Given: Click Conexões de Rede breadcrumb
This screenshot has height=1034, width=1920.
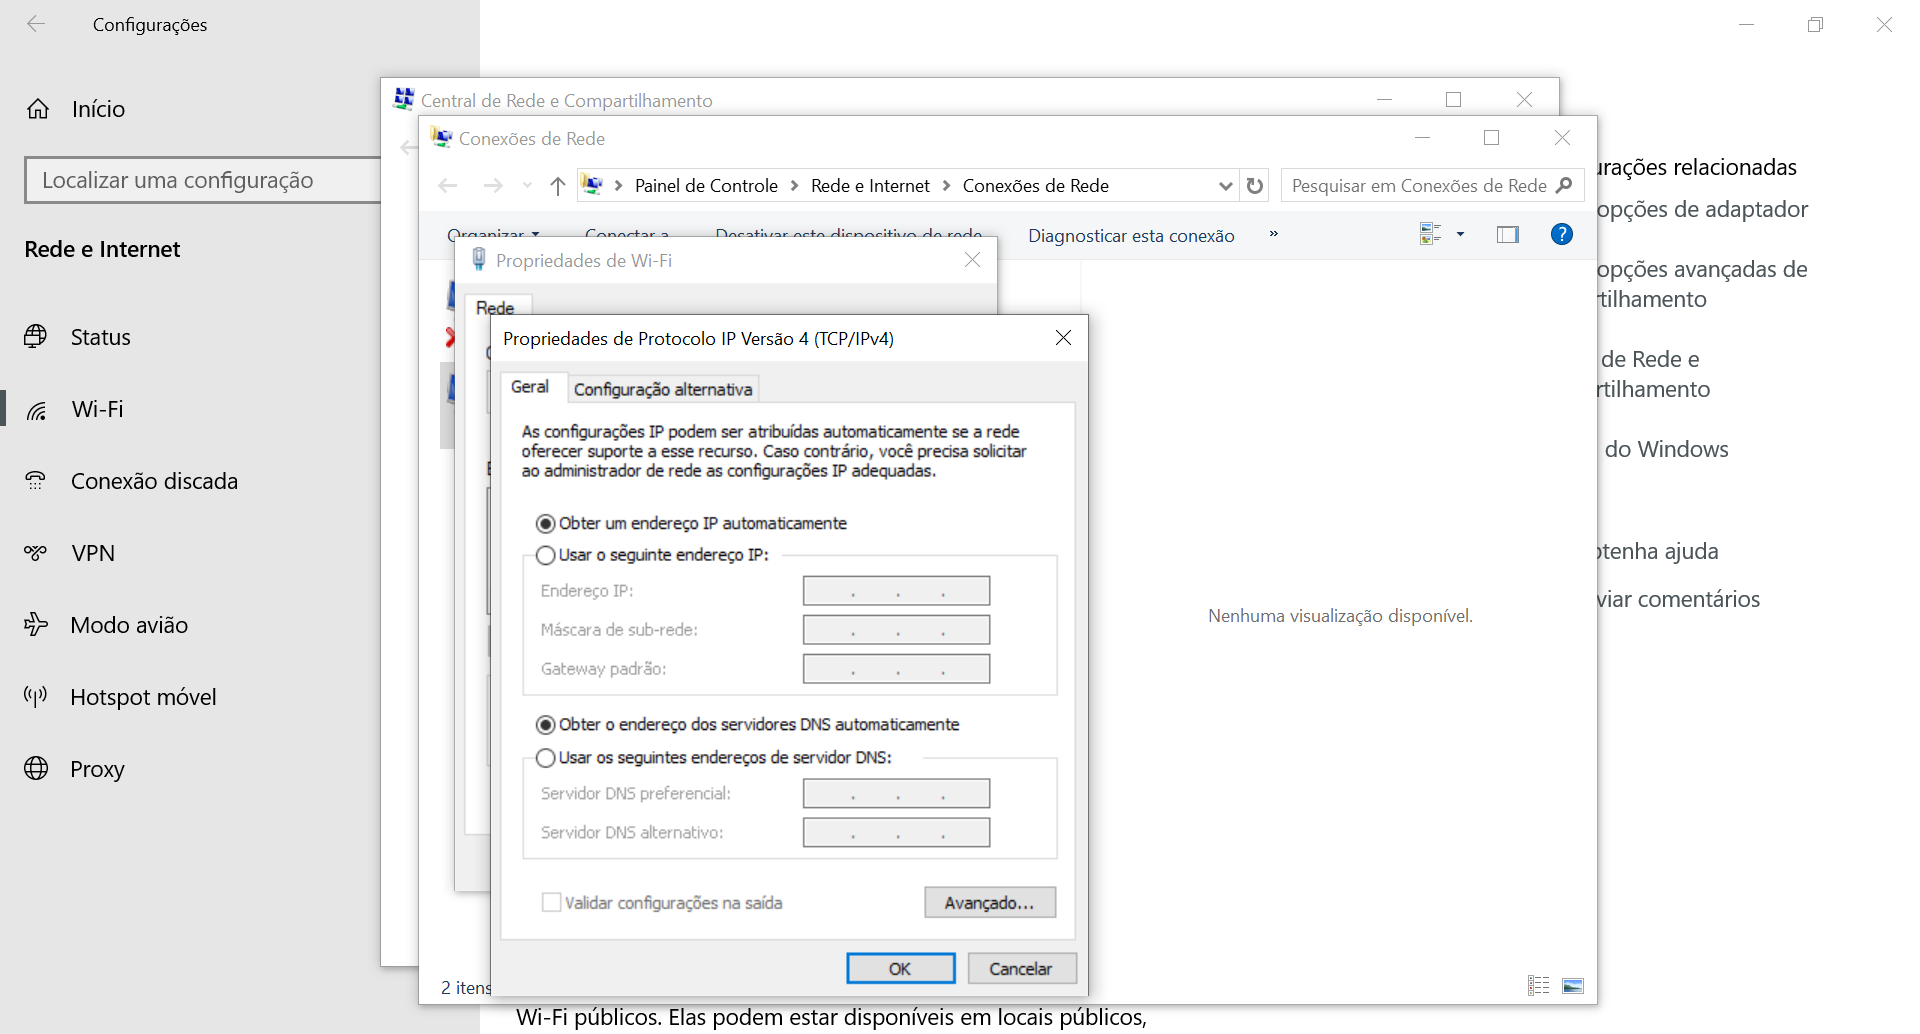Looking at the screenshot, I should point(1036,186).
